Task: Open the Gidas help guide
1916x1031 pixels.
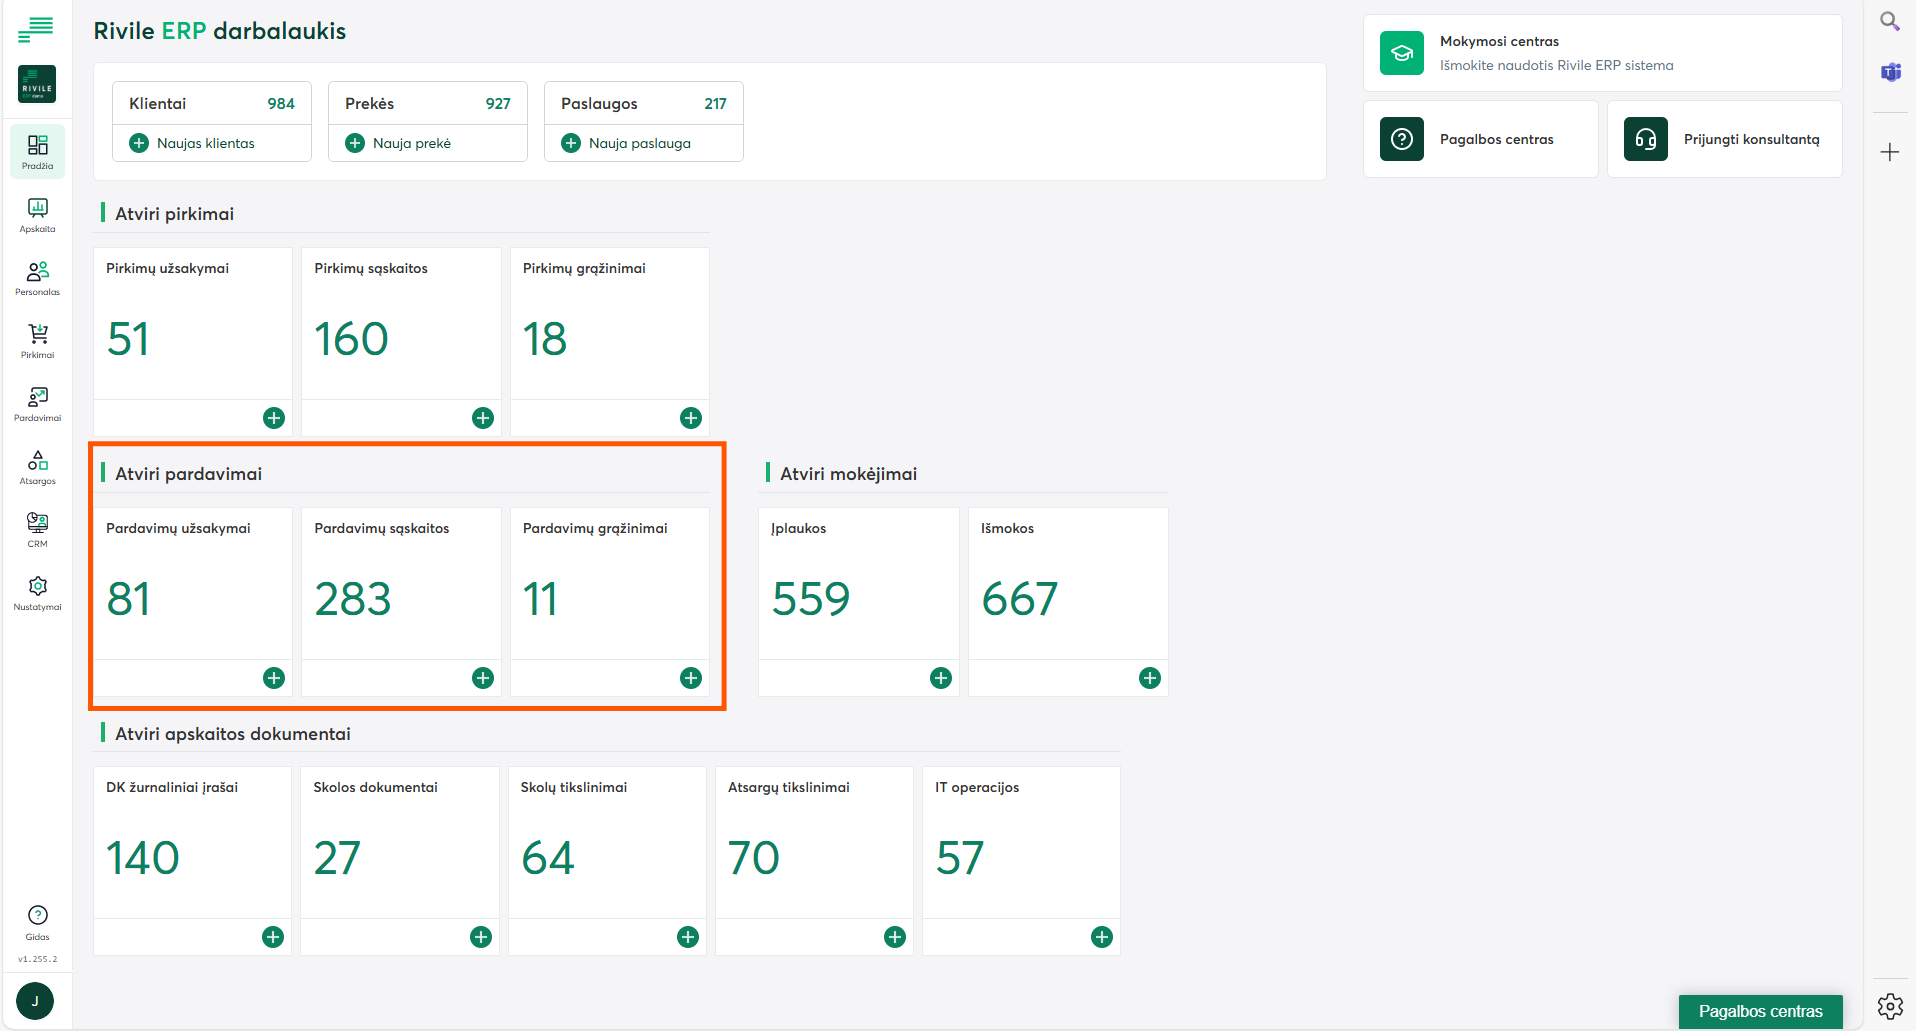Action: [37, 922]
